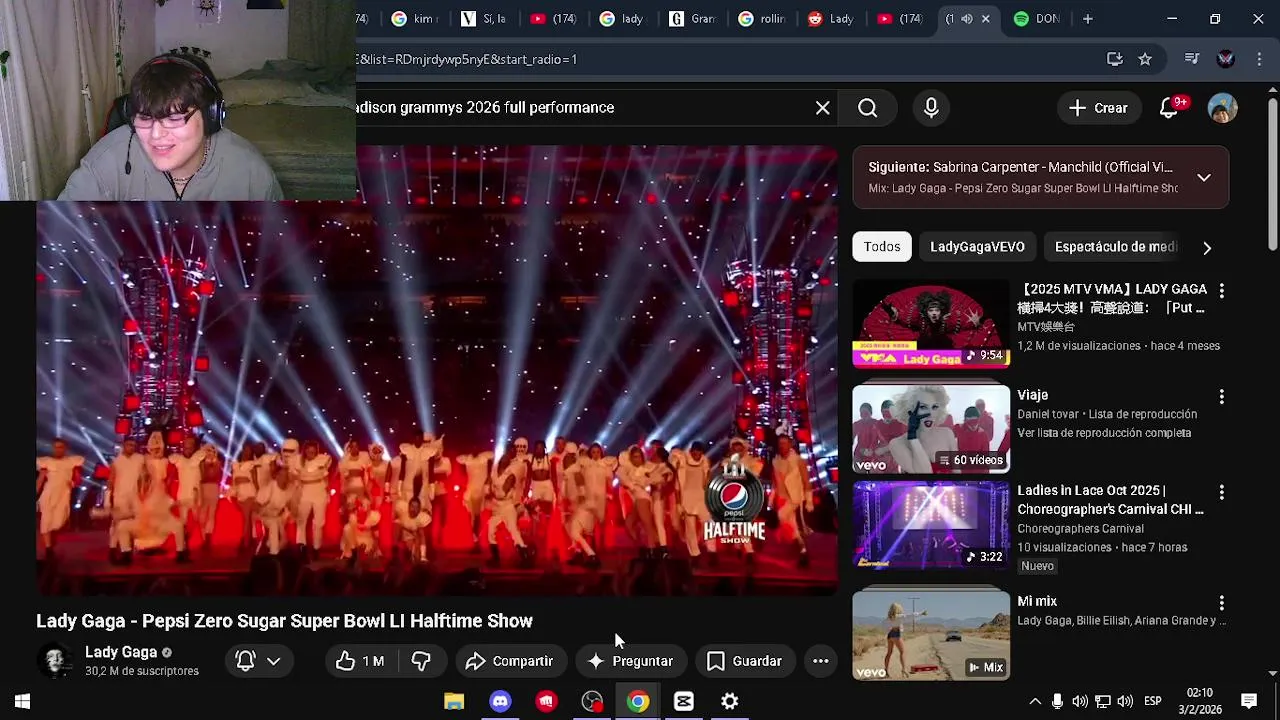Viewport: 1280px width, 720px height.
Task: Open the Windows notification center
Action: tap(1249, 701)
